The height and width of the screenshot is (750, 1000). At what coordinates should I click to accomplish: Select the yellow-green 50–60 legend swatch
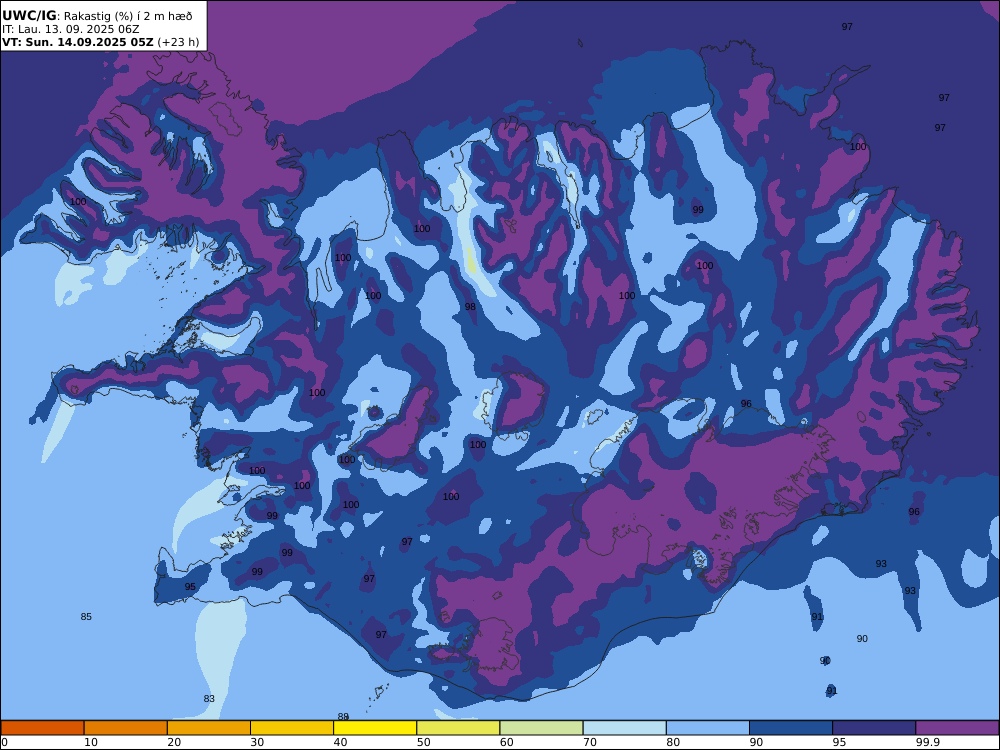459,728
